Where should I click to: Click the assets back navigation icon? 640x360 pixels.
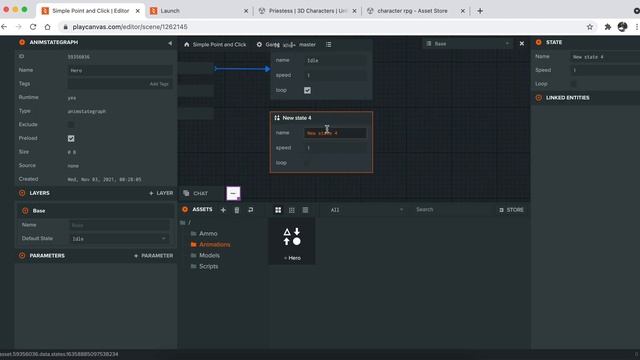pos(251,210)
